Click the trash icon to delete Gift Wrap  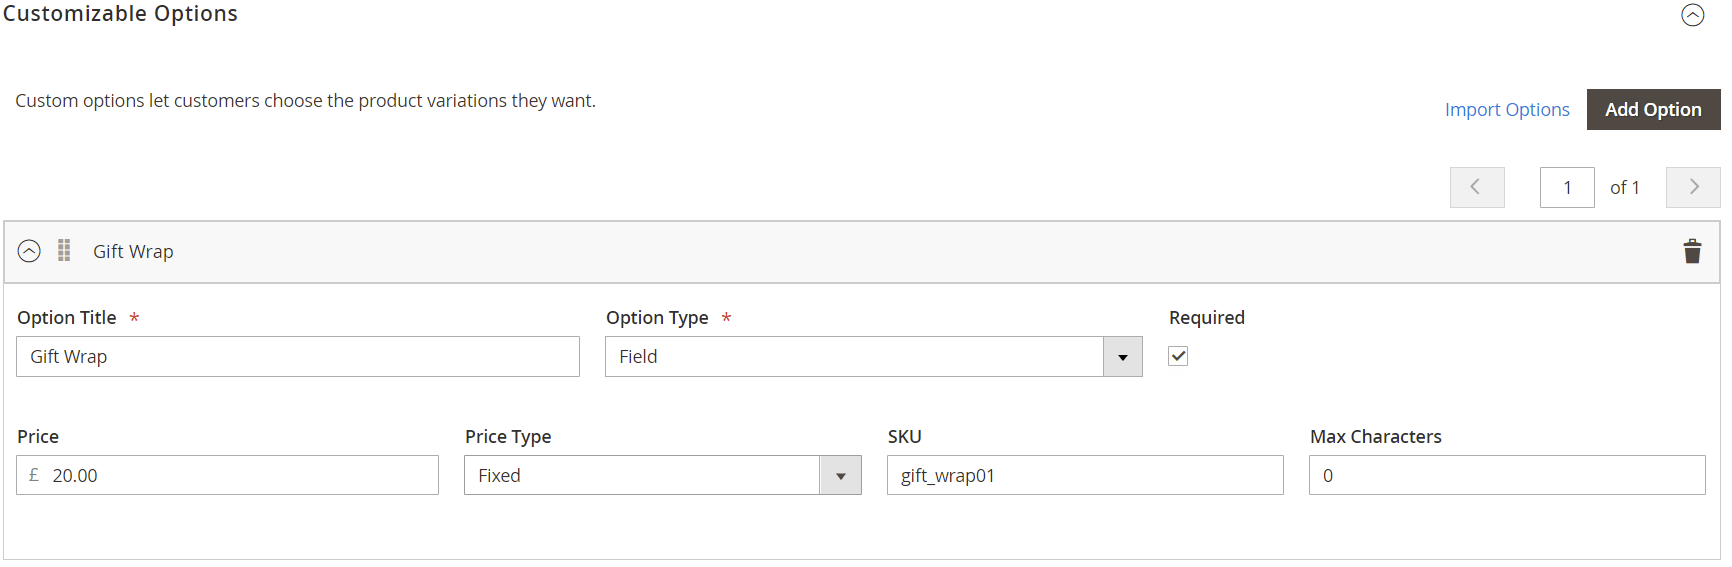(1692, 251)
